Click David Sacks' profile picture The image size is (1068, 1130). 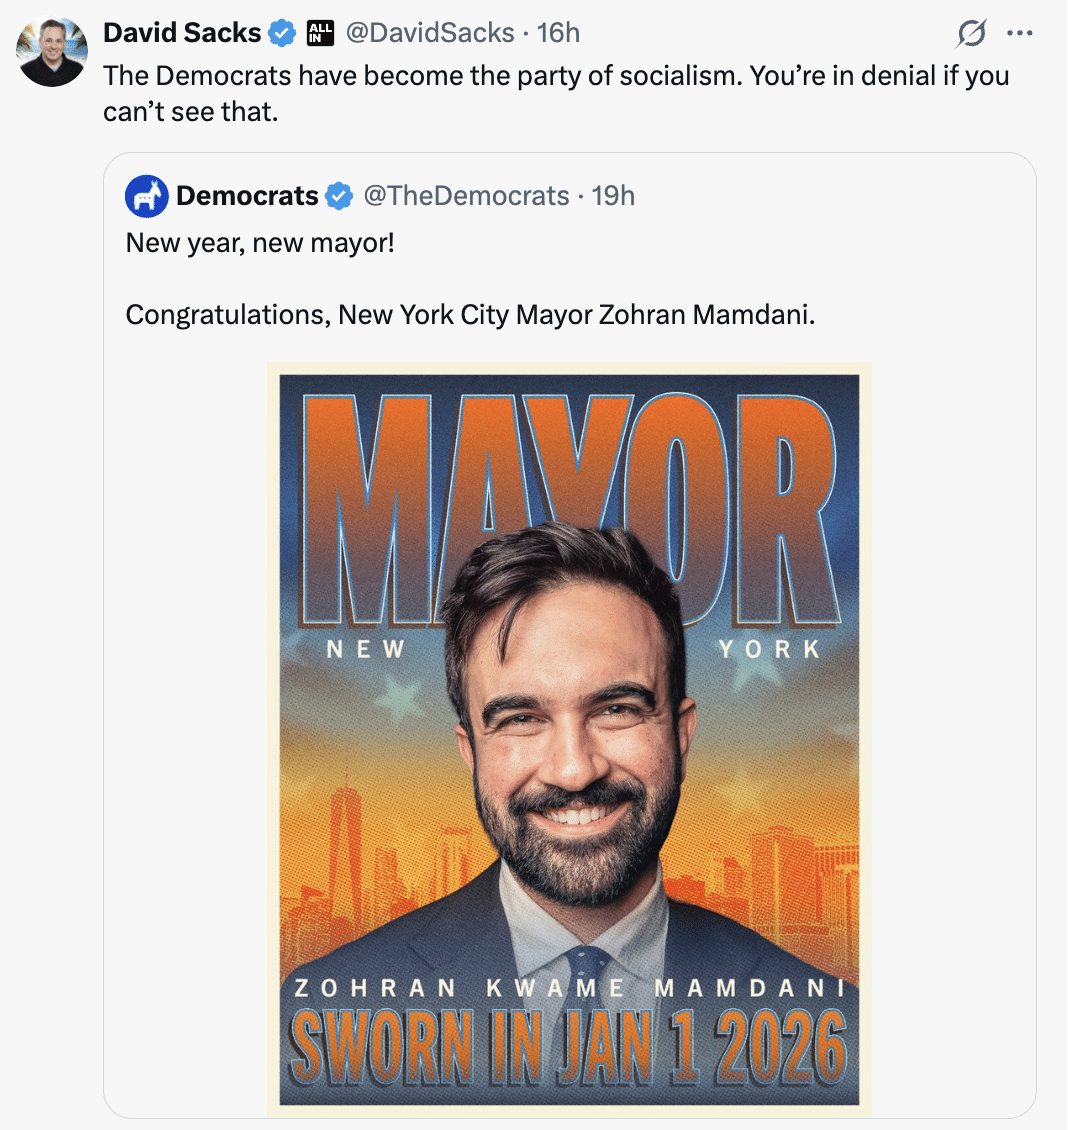point(52,52)
